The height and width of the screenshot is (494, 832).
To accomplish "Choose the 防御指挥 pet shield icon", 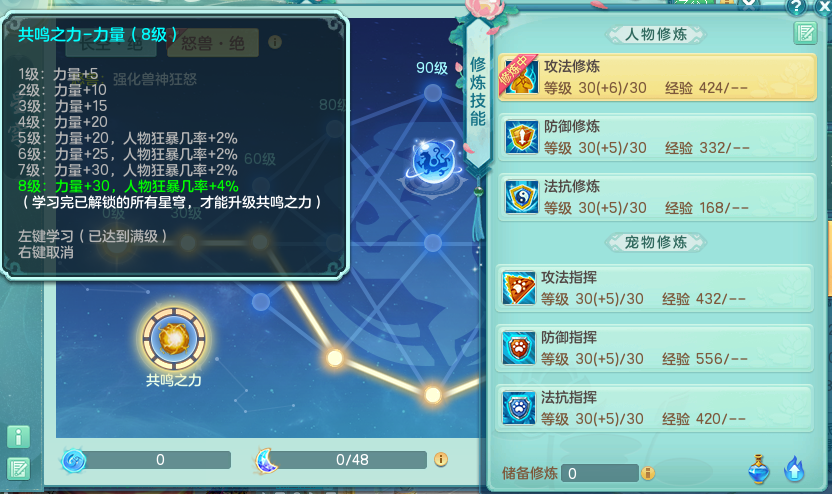I will tap(518, 348).
